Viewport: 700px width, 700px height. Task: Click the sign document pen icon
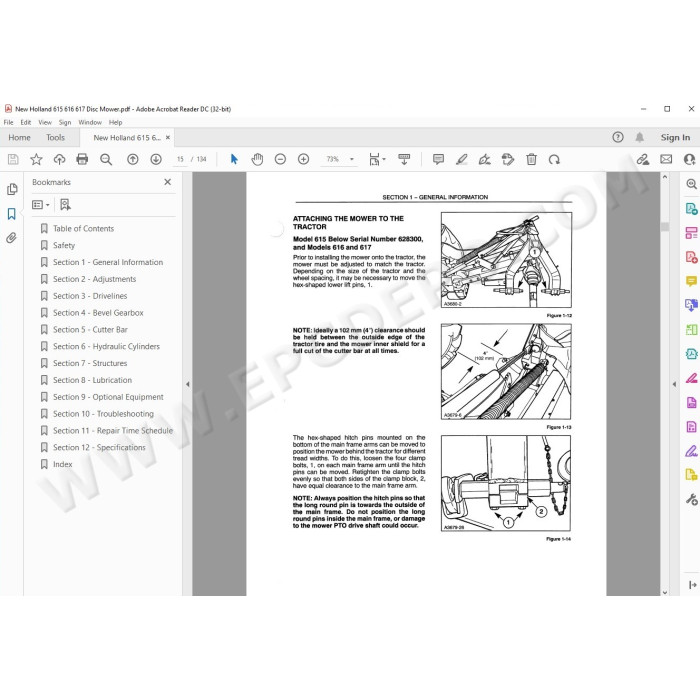pyautogui.click(x=484, y=159)
